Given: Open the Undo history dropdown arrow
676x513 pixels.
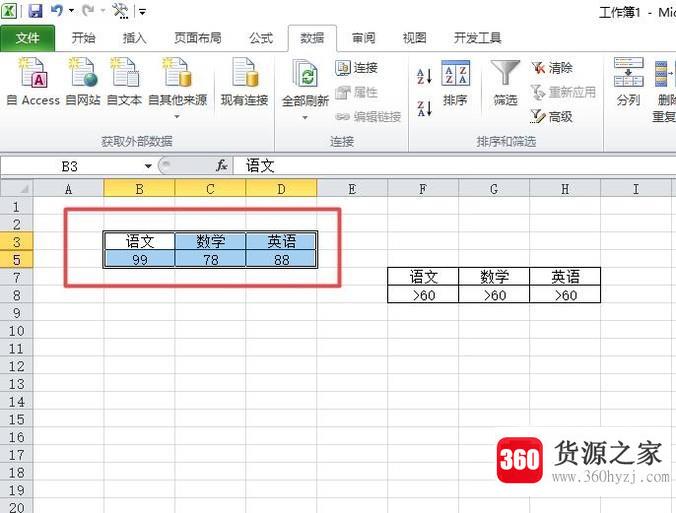Looking at the screenshot, I should pos(71,11).
